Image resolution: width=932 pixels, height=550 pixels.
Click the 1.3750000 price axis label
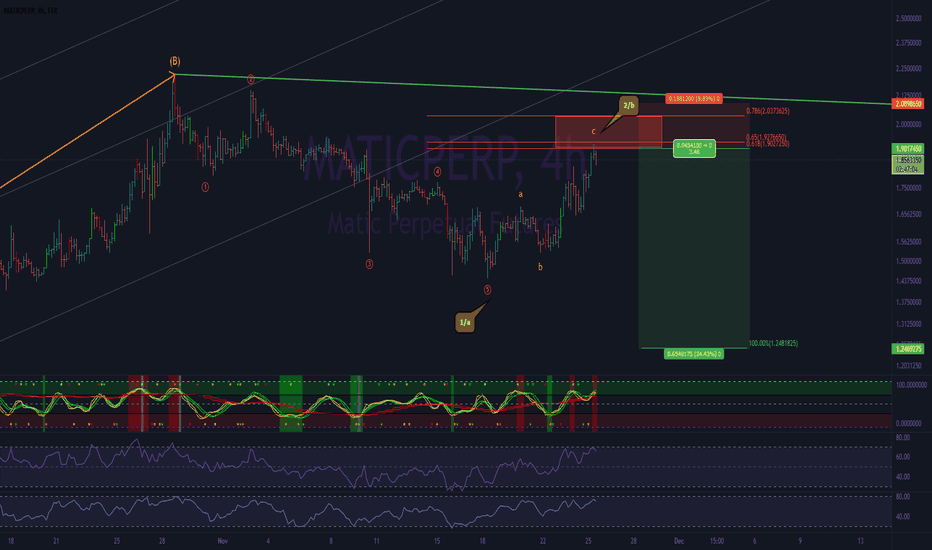(x=908, y=302)
